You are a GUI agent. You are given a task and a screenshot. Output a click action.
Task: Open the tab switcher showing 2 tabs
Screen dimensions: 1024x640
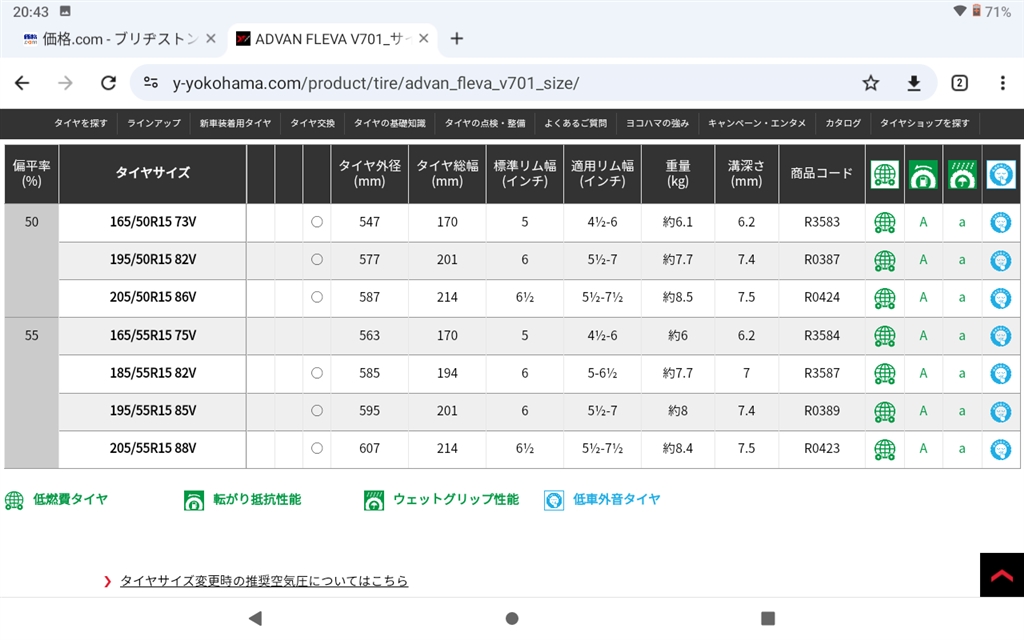pos(959,83)
